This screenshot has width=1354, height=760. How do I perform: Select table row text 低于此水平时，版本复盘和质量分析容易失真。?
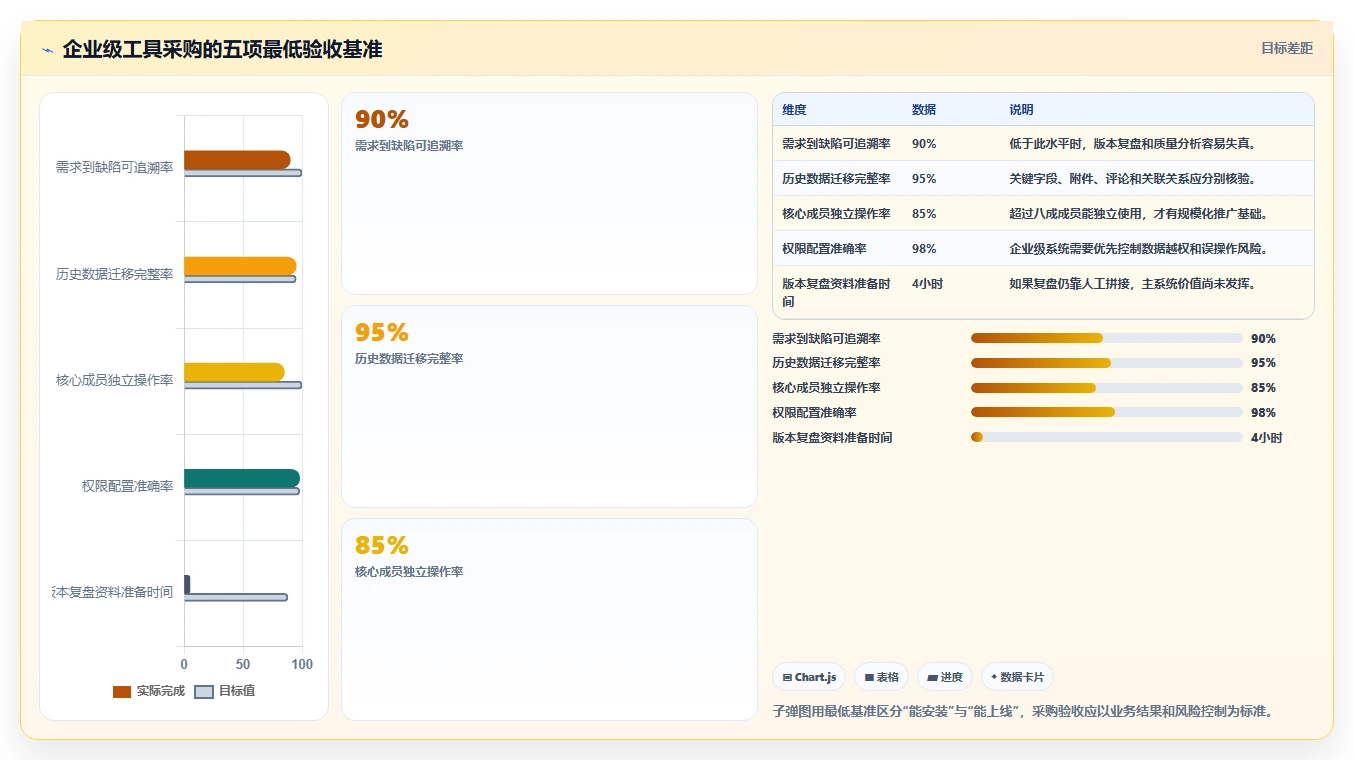point(1132,144)
